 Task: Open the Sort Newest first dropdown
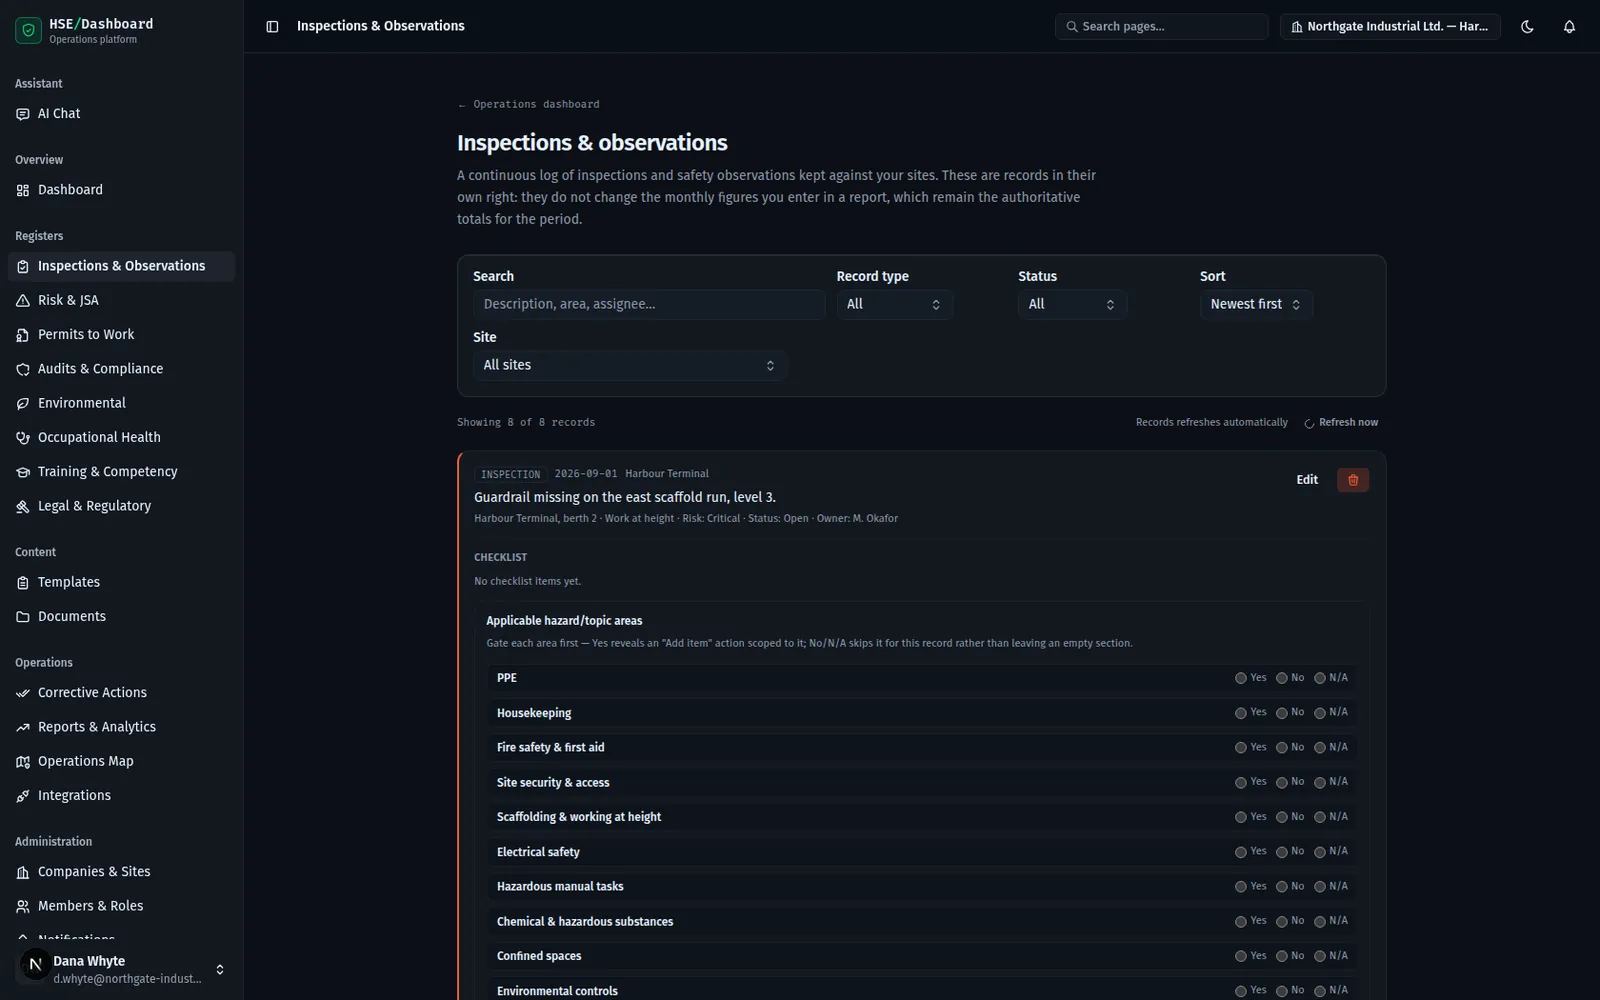(x=1256, y=305)
